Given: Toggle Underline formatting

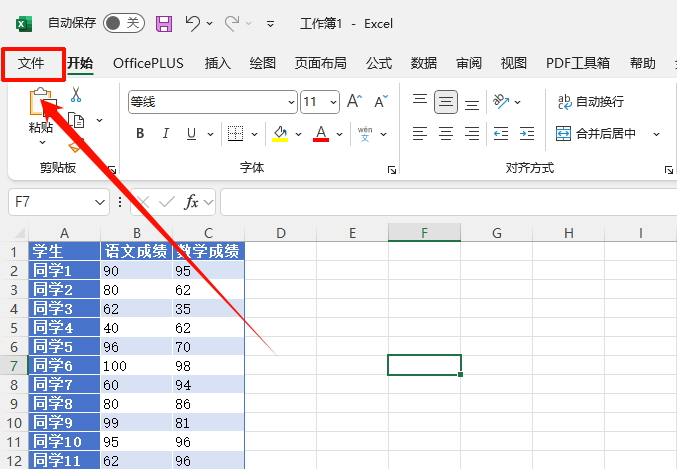Looking at the screenshot, I should click(x=191, y=133).
